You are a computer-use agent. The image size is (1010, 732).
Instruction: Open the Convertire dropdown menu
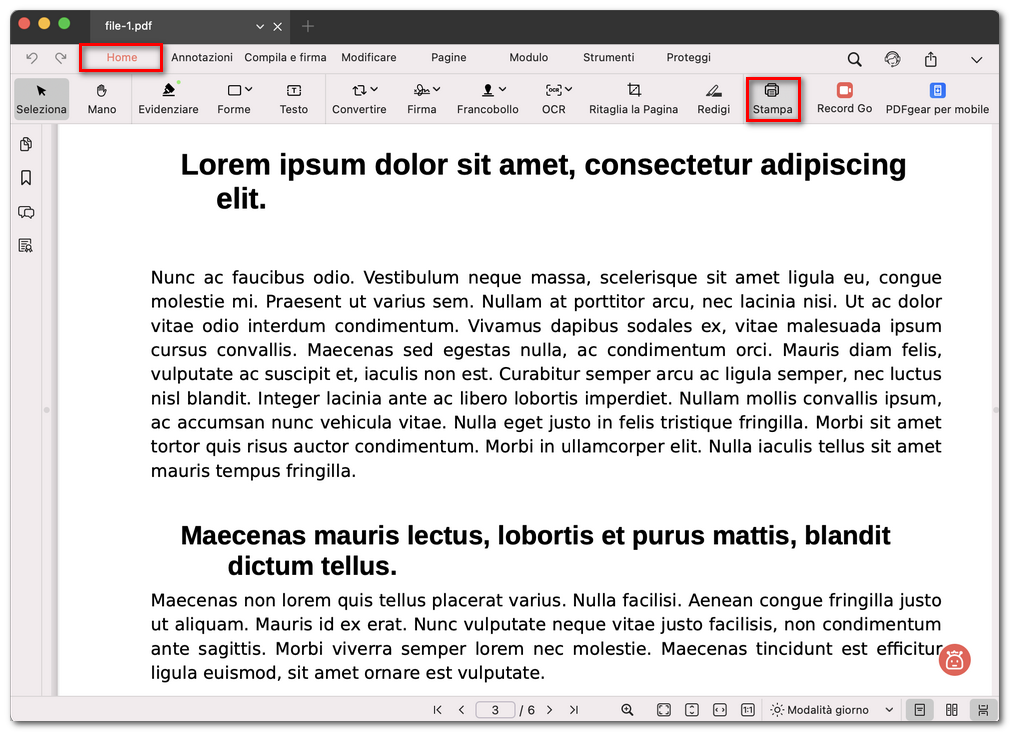[x=360, y=98]
